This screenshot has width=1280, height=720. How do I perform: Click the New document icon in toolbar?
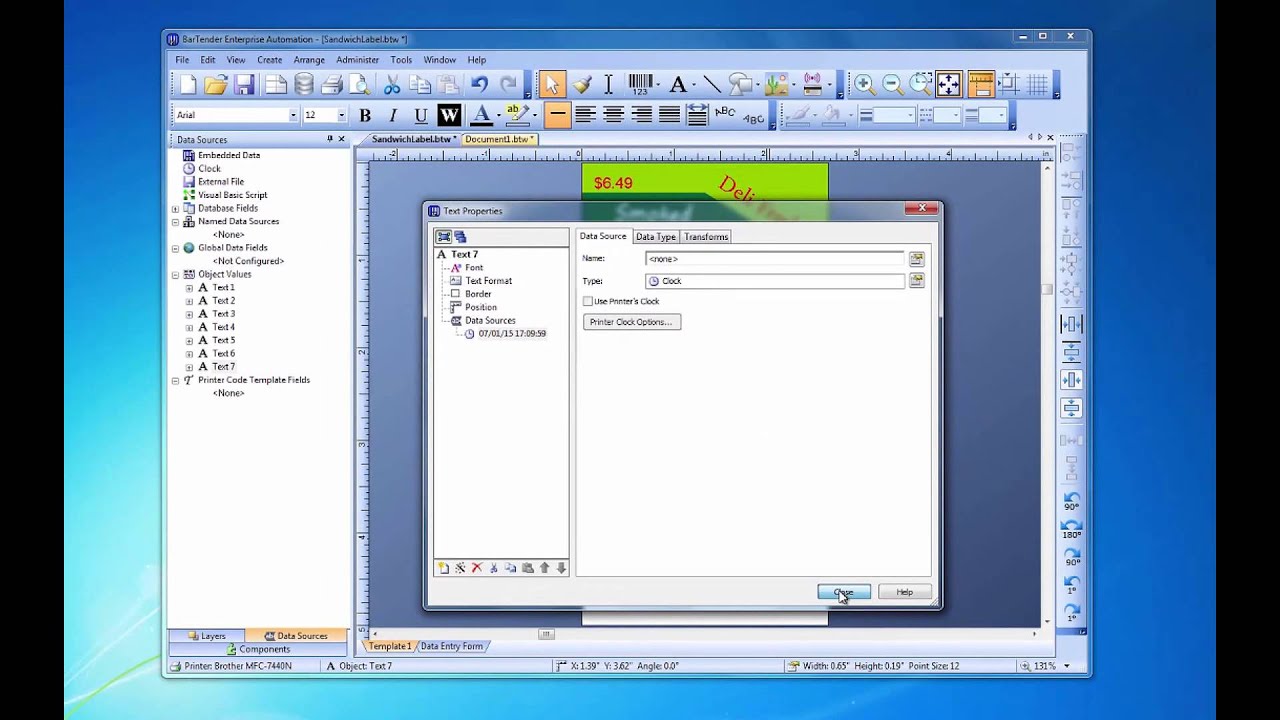pyautogui.click(x=188, y=86)
